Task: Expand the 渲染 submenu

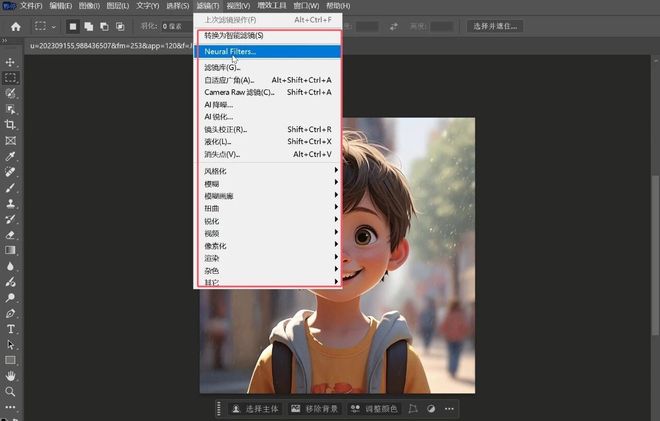Action: pyautogui.click(x=268, y=258)
